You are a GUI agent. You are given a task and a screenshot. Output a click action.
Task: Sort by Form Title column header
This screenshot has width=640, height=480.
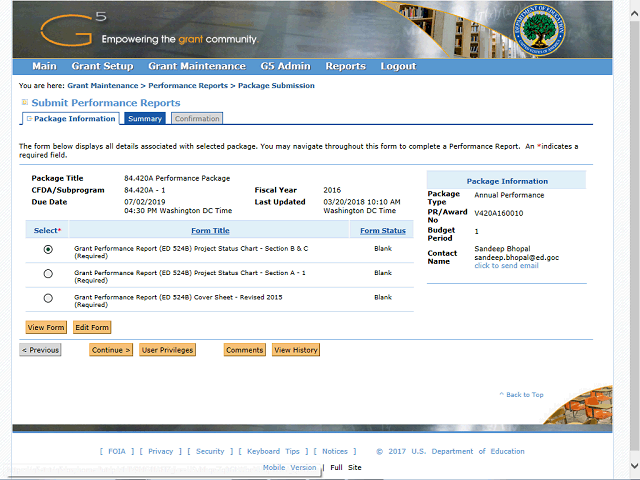click(x=210, y=231)
